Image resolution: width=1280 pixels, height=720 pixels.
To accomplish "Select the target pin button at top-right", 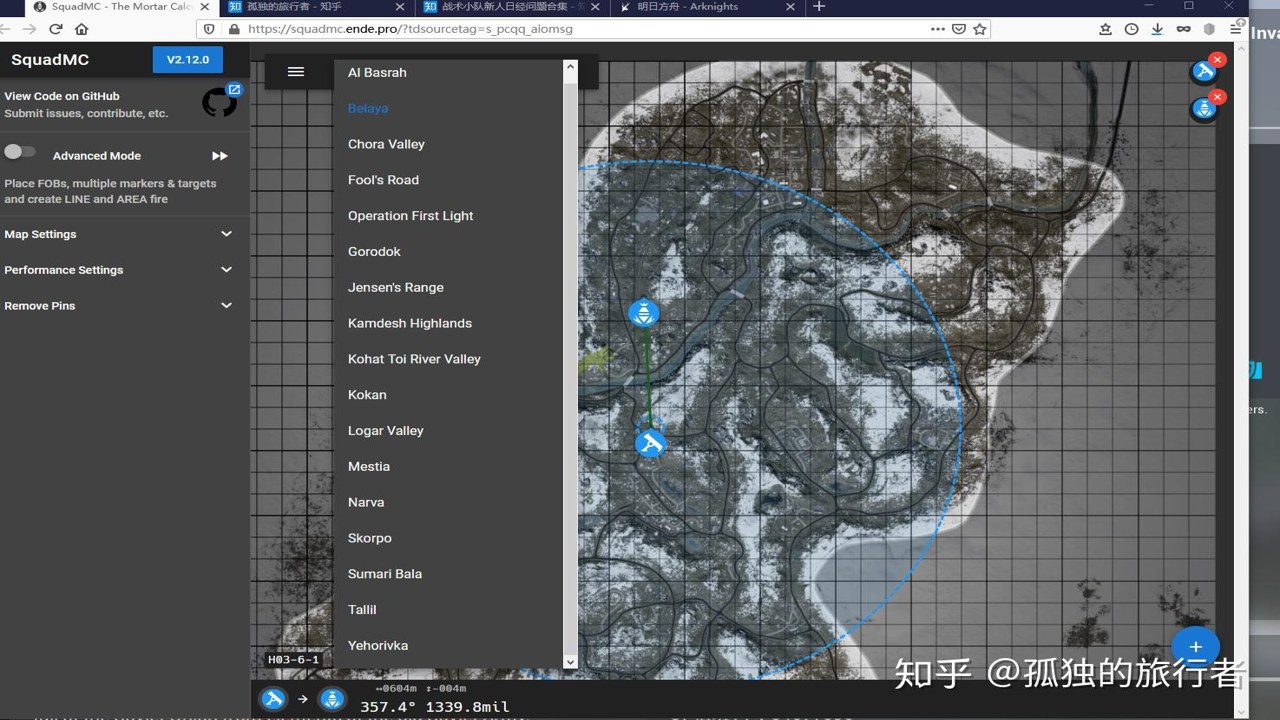I will (x=1203, y=108).
